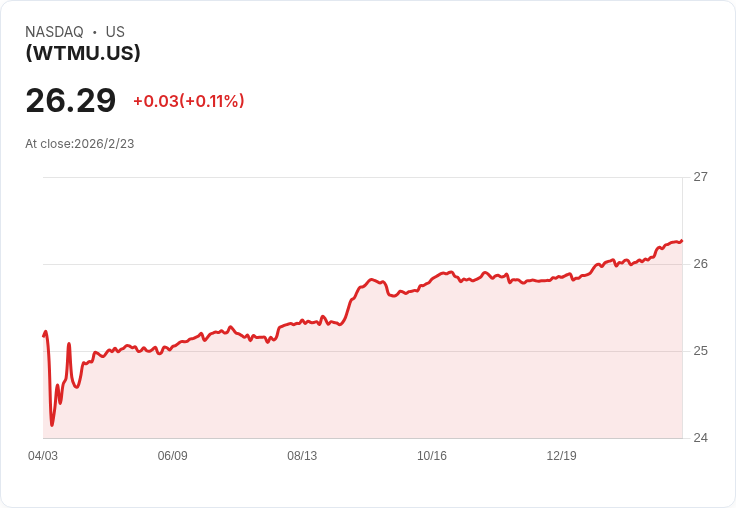
Task: Click the 26 y-axis label
Action: click(x=700, y=264)
